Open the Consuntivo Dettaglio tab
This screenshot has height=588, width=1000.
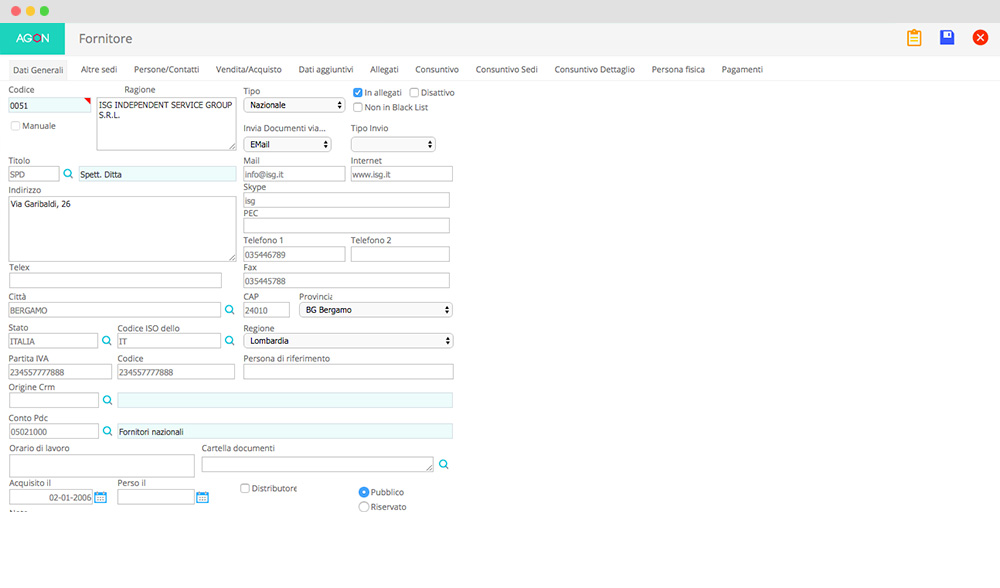point(594,69)
